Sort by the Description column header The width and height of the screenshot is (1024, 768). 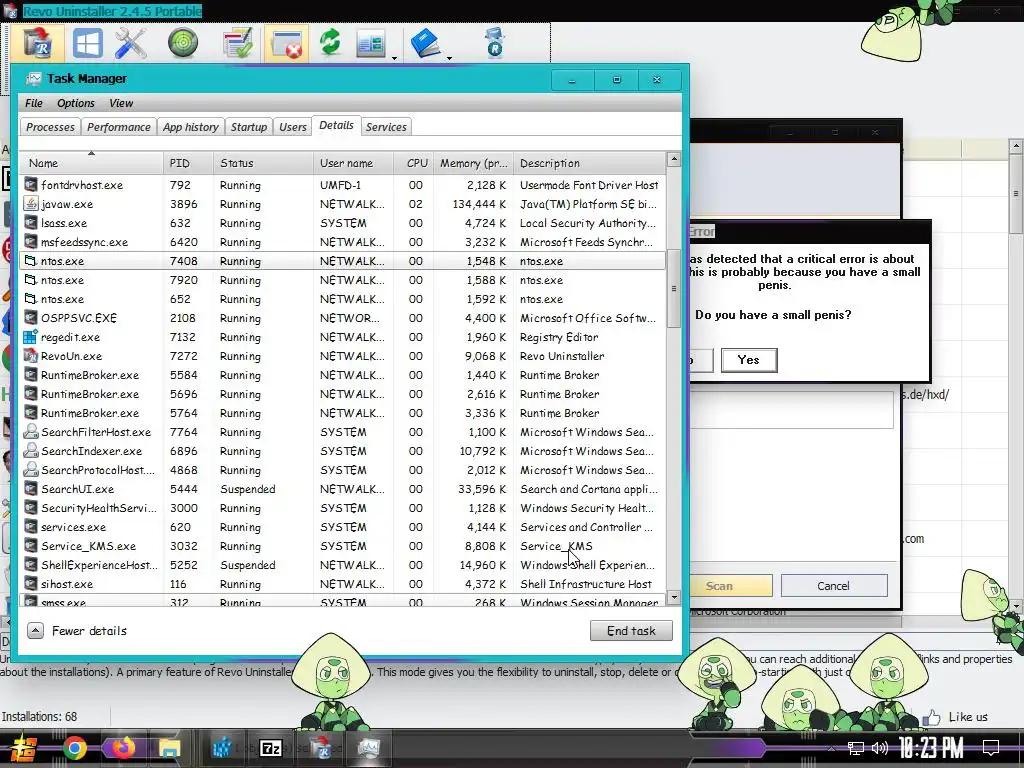point(590,163)
